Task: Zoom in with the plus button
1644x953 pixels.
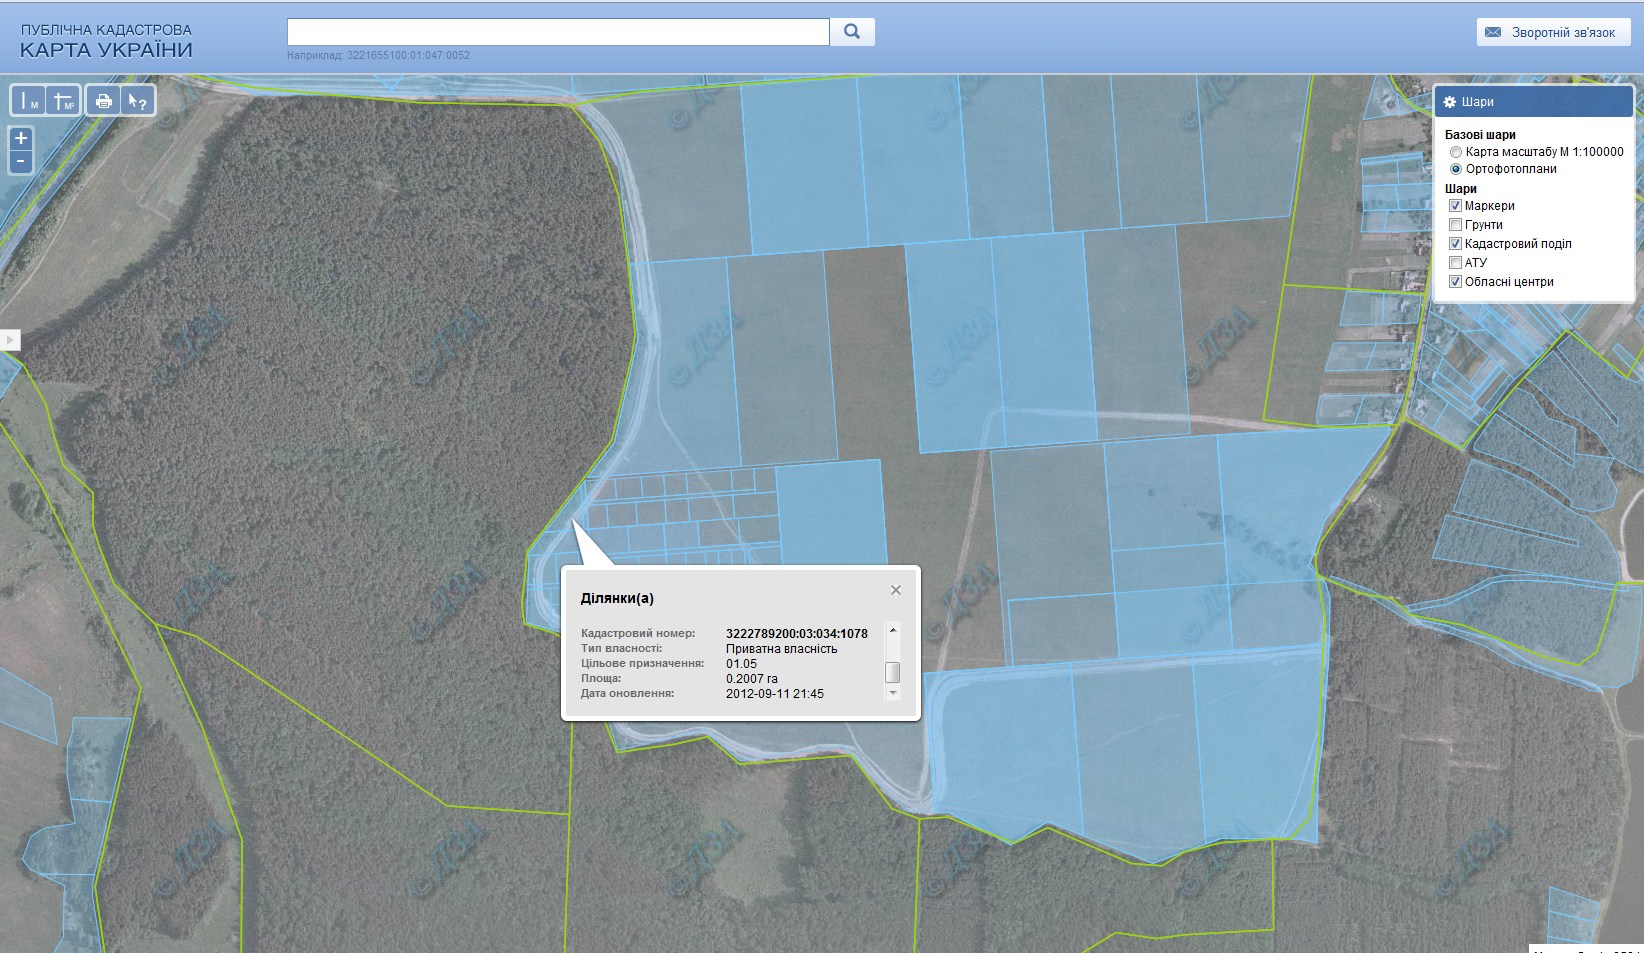Action: pyautogui.click(x=20, y=138)
